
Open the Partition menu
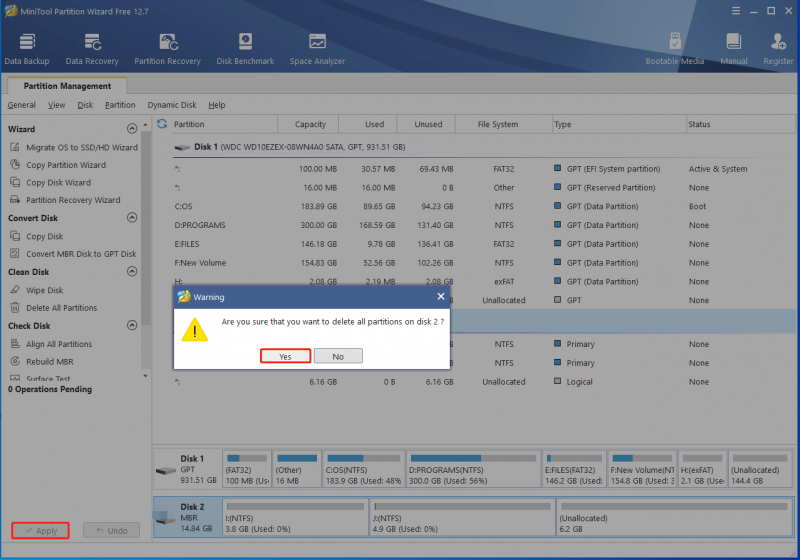coord(120,105)
